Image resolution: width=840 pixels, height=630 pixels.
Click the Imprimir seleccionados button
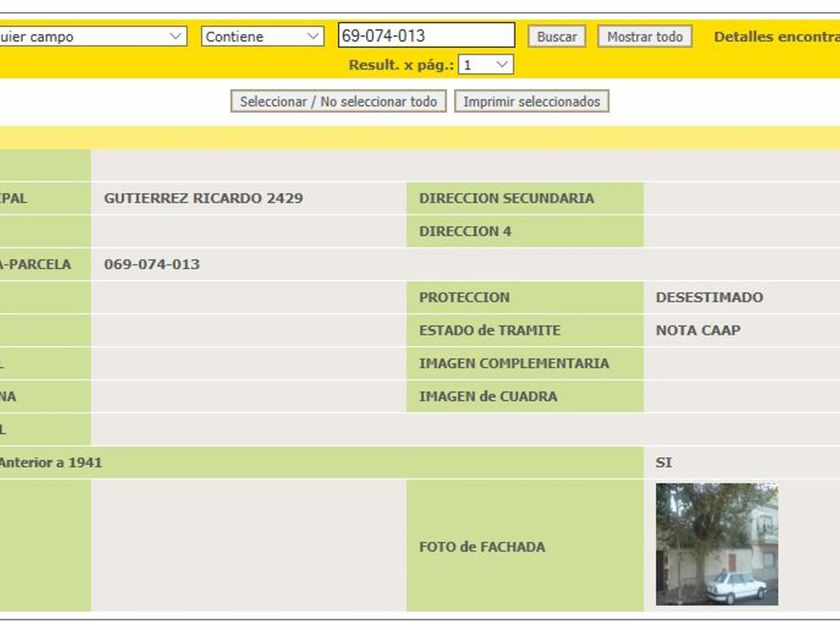[x=531, y=101]
